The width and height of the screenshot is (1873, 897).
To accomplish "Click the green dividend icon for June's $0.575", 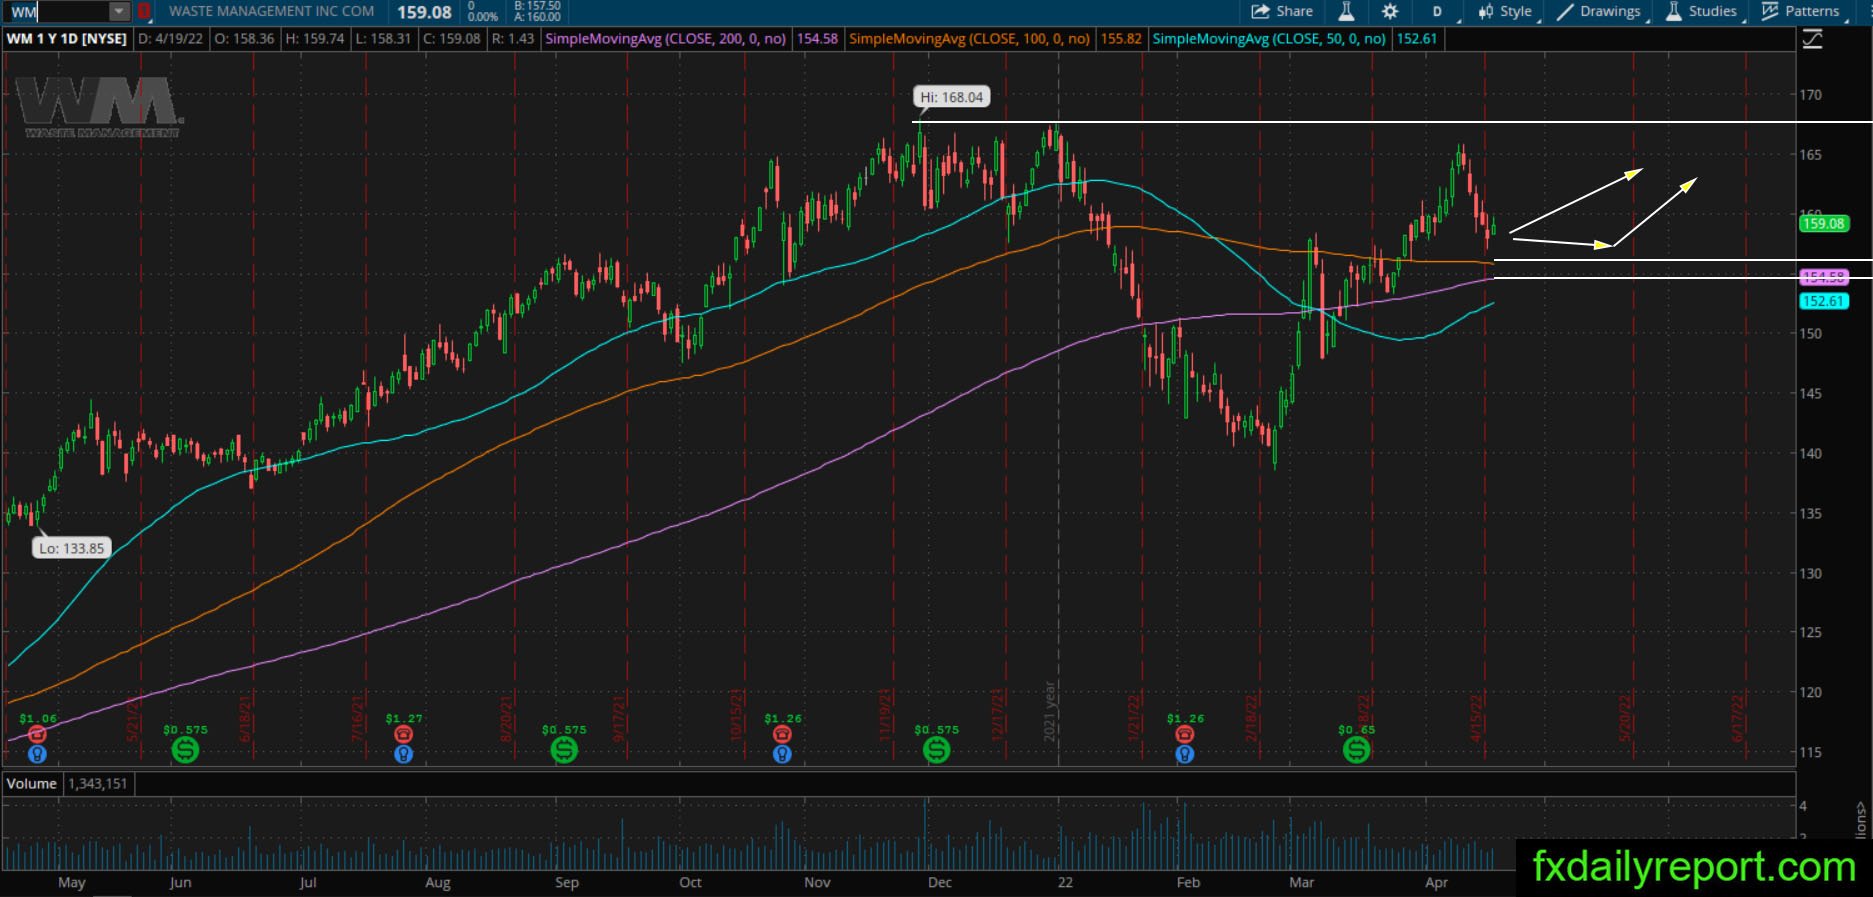I will 185,749.
